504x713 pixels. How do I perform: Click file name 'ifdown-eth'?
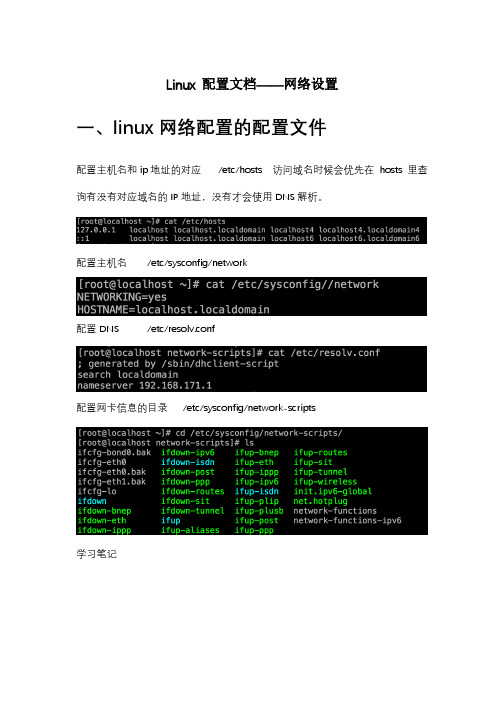click(x=101, y=520)
